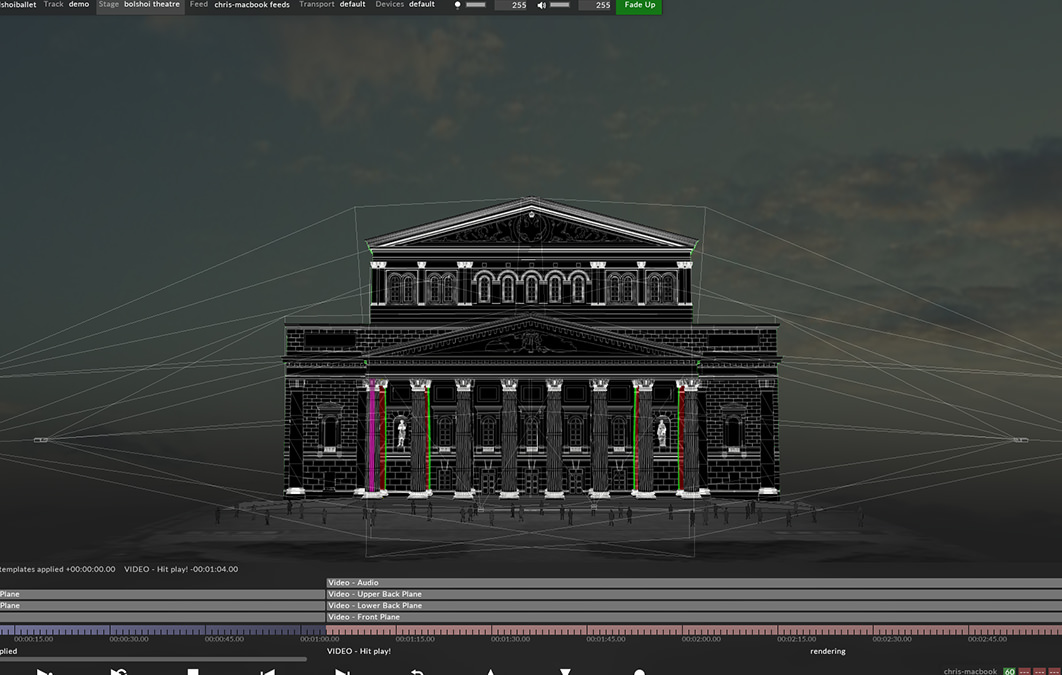
Task: Select the left projector in stage view
Action: click(41, 440)
